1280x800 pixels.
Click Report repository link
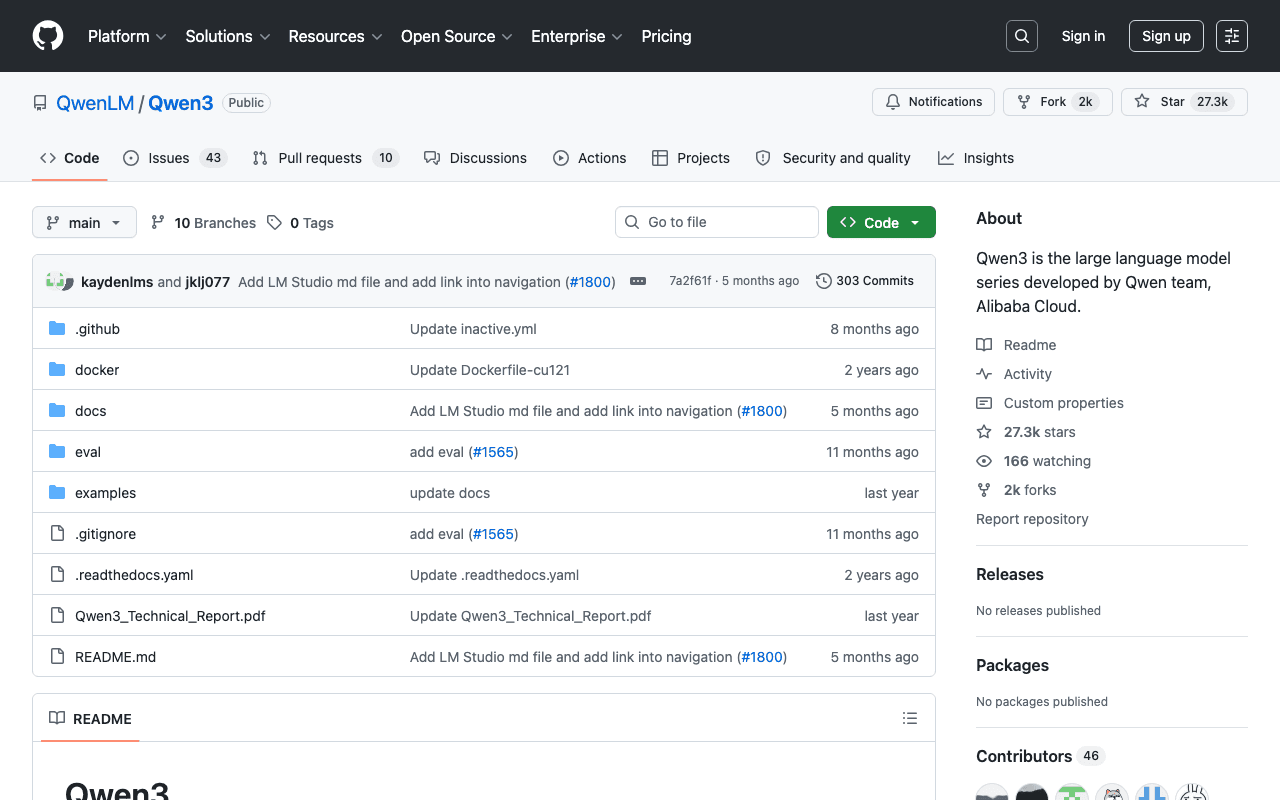tap(1032, 519)
